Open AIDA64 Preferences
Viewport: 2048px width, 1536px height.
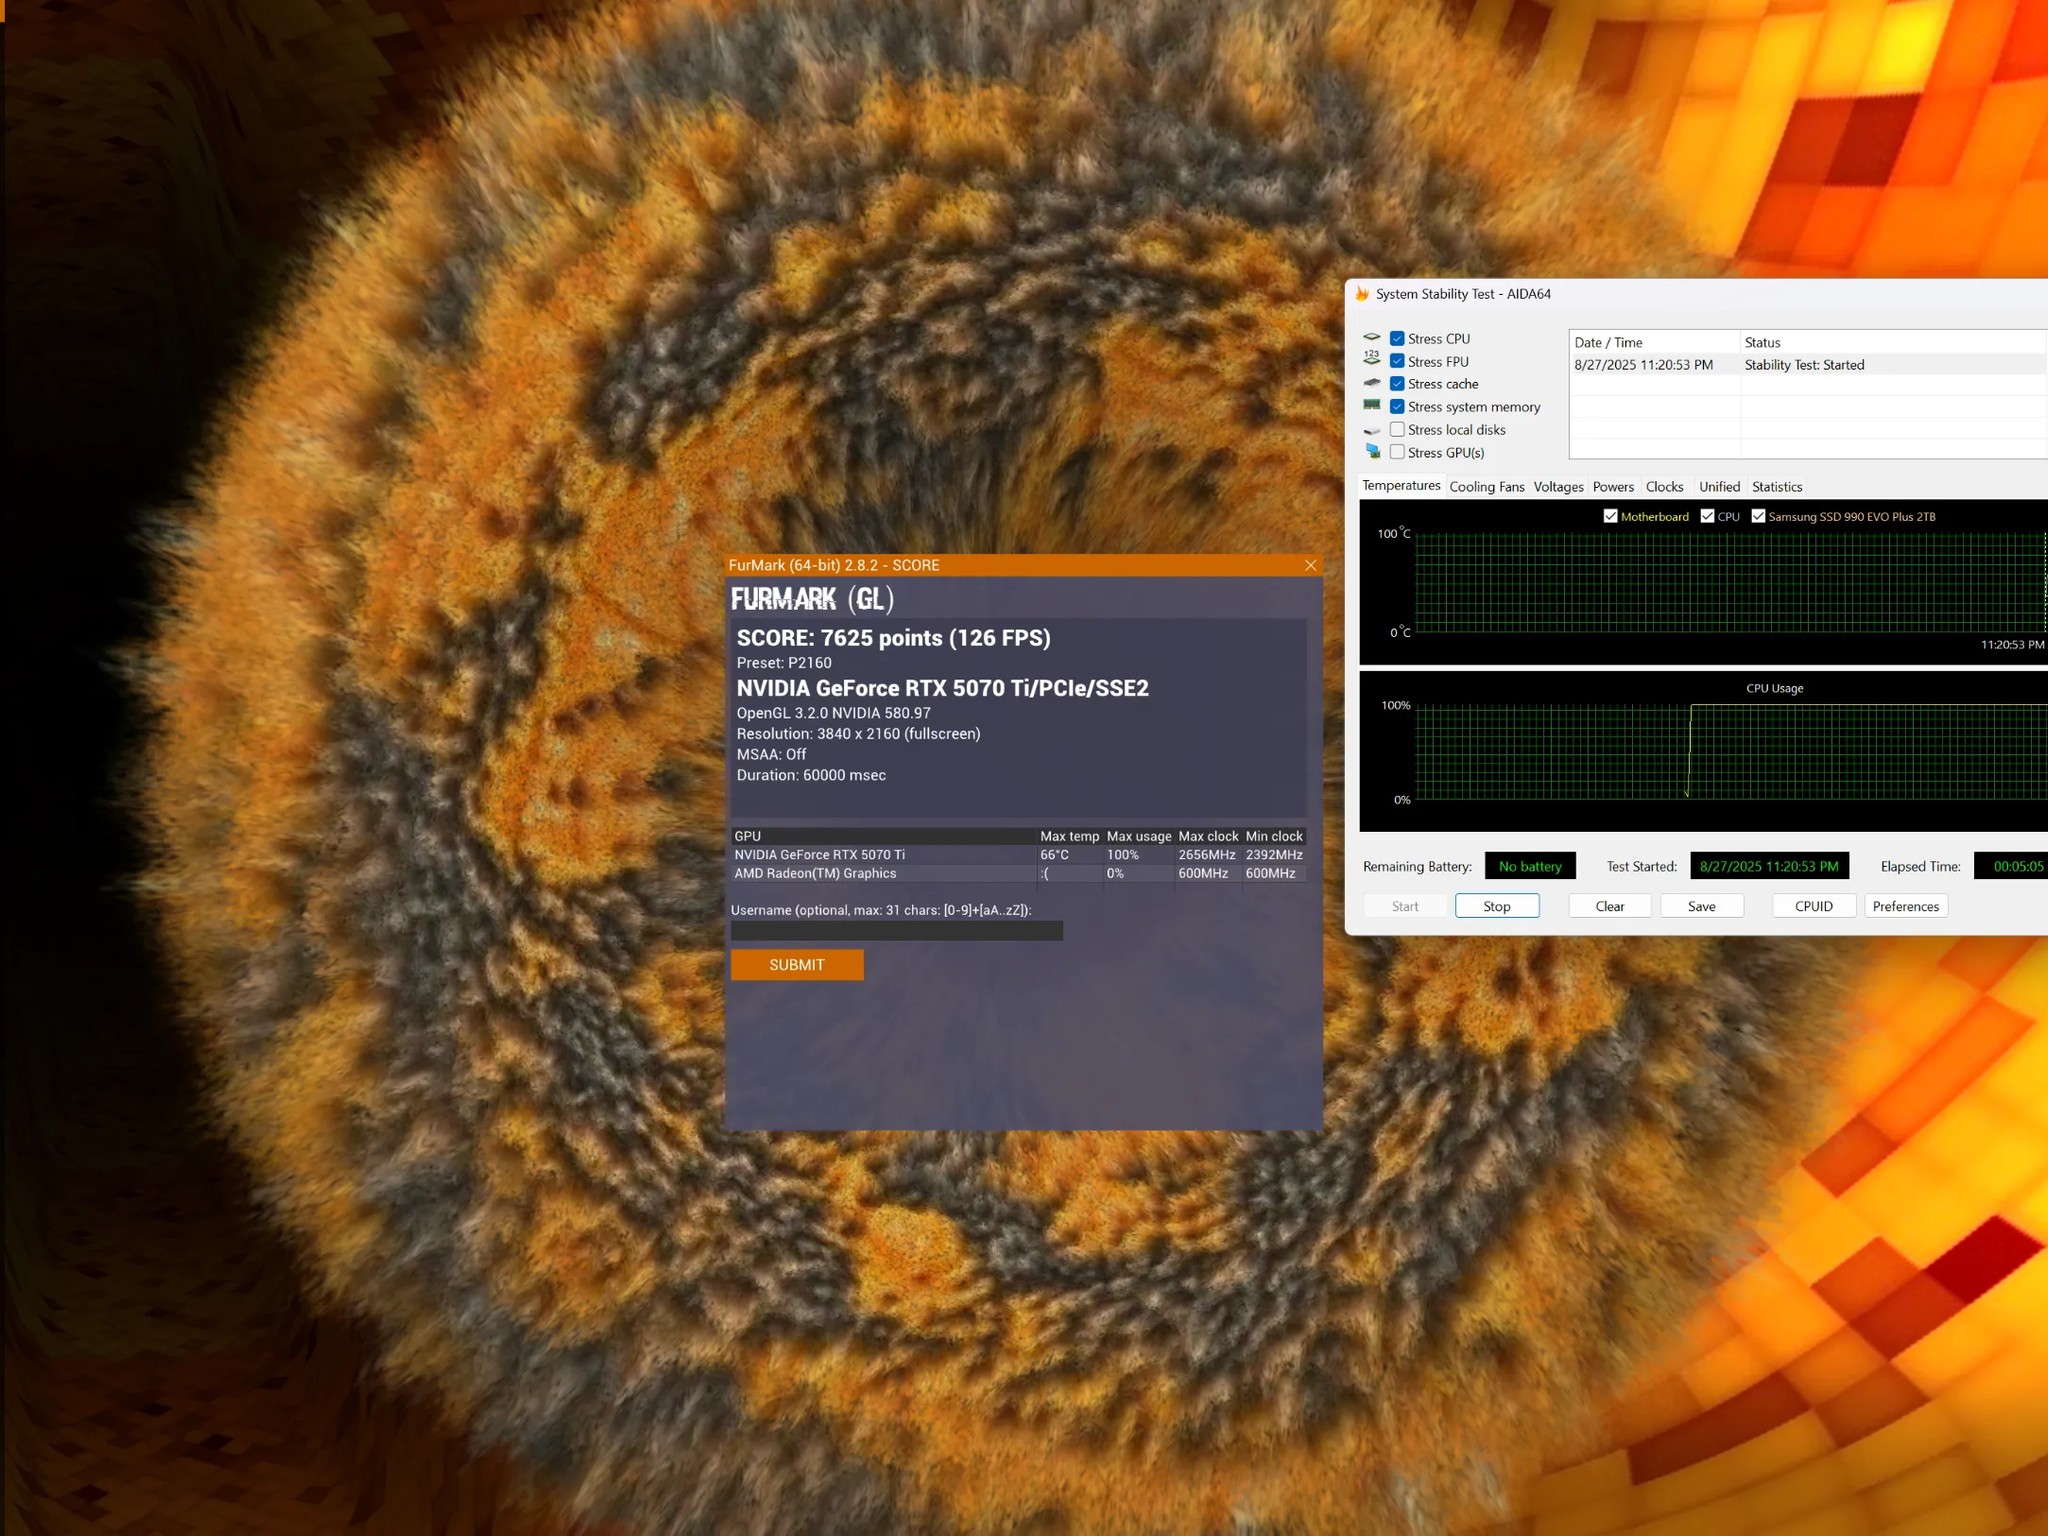pyautogui.click(x=1905, y=906)
